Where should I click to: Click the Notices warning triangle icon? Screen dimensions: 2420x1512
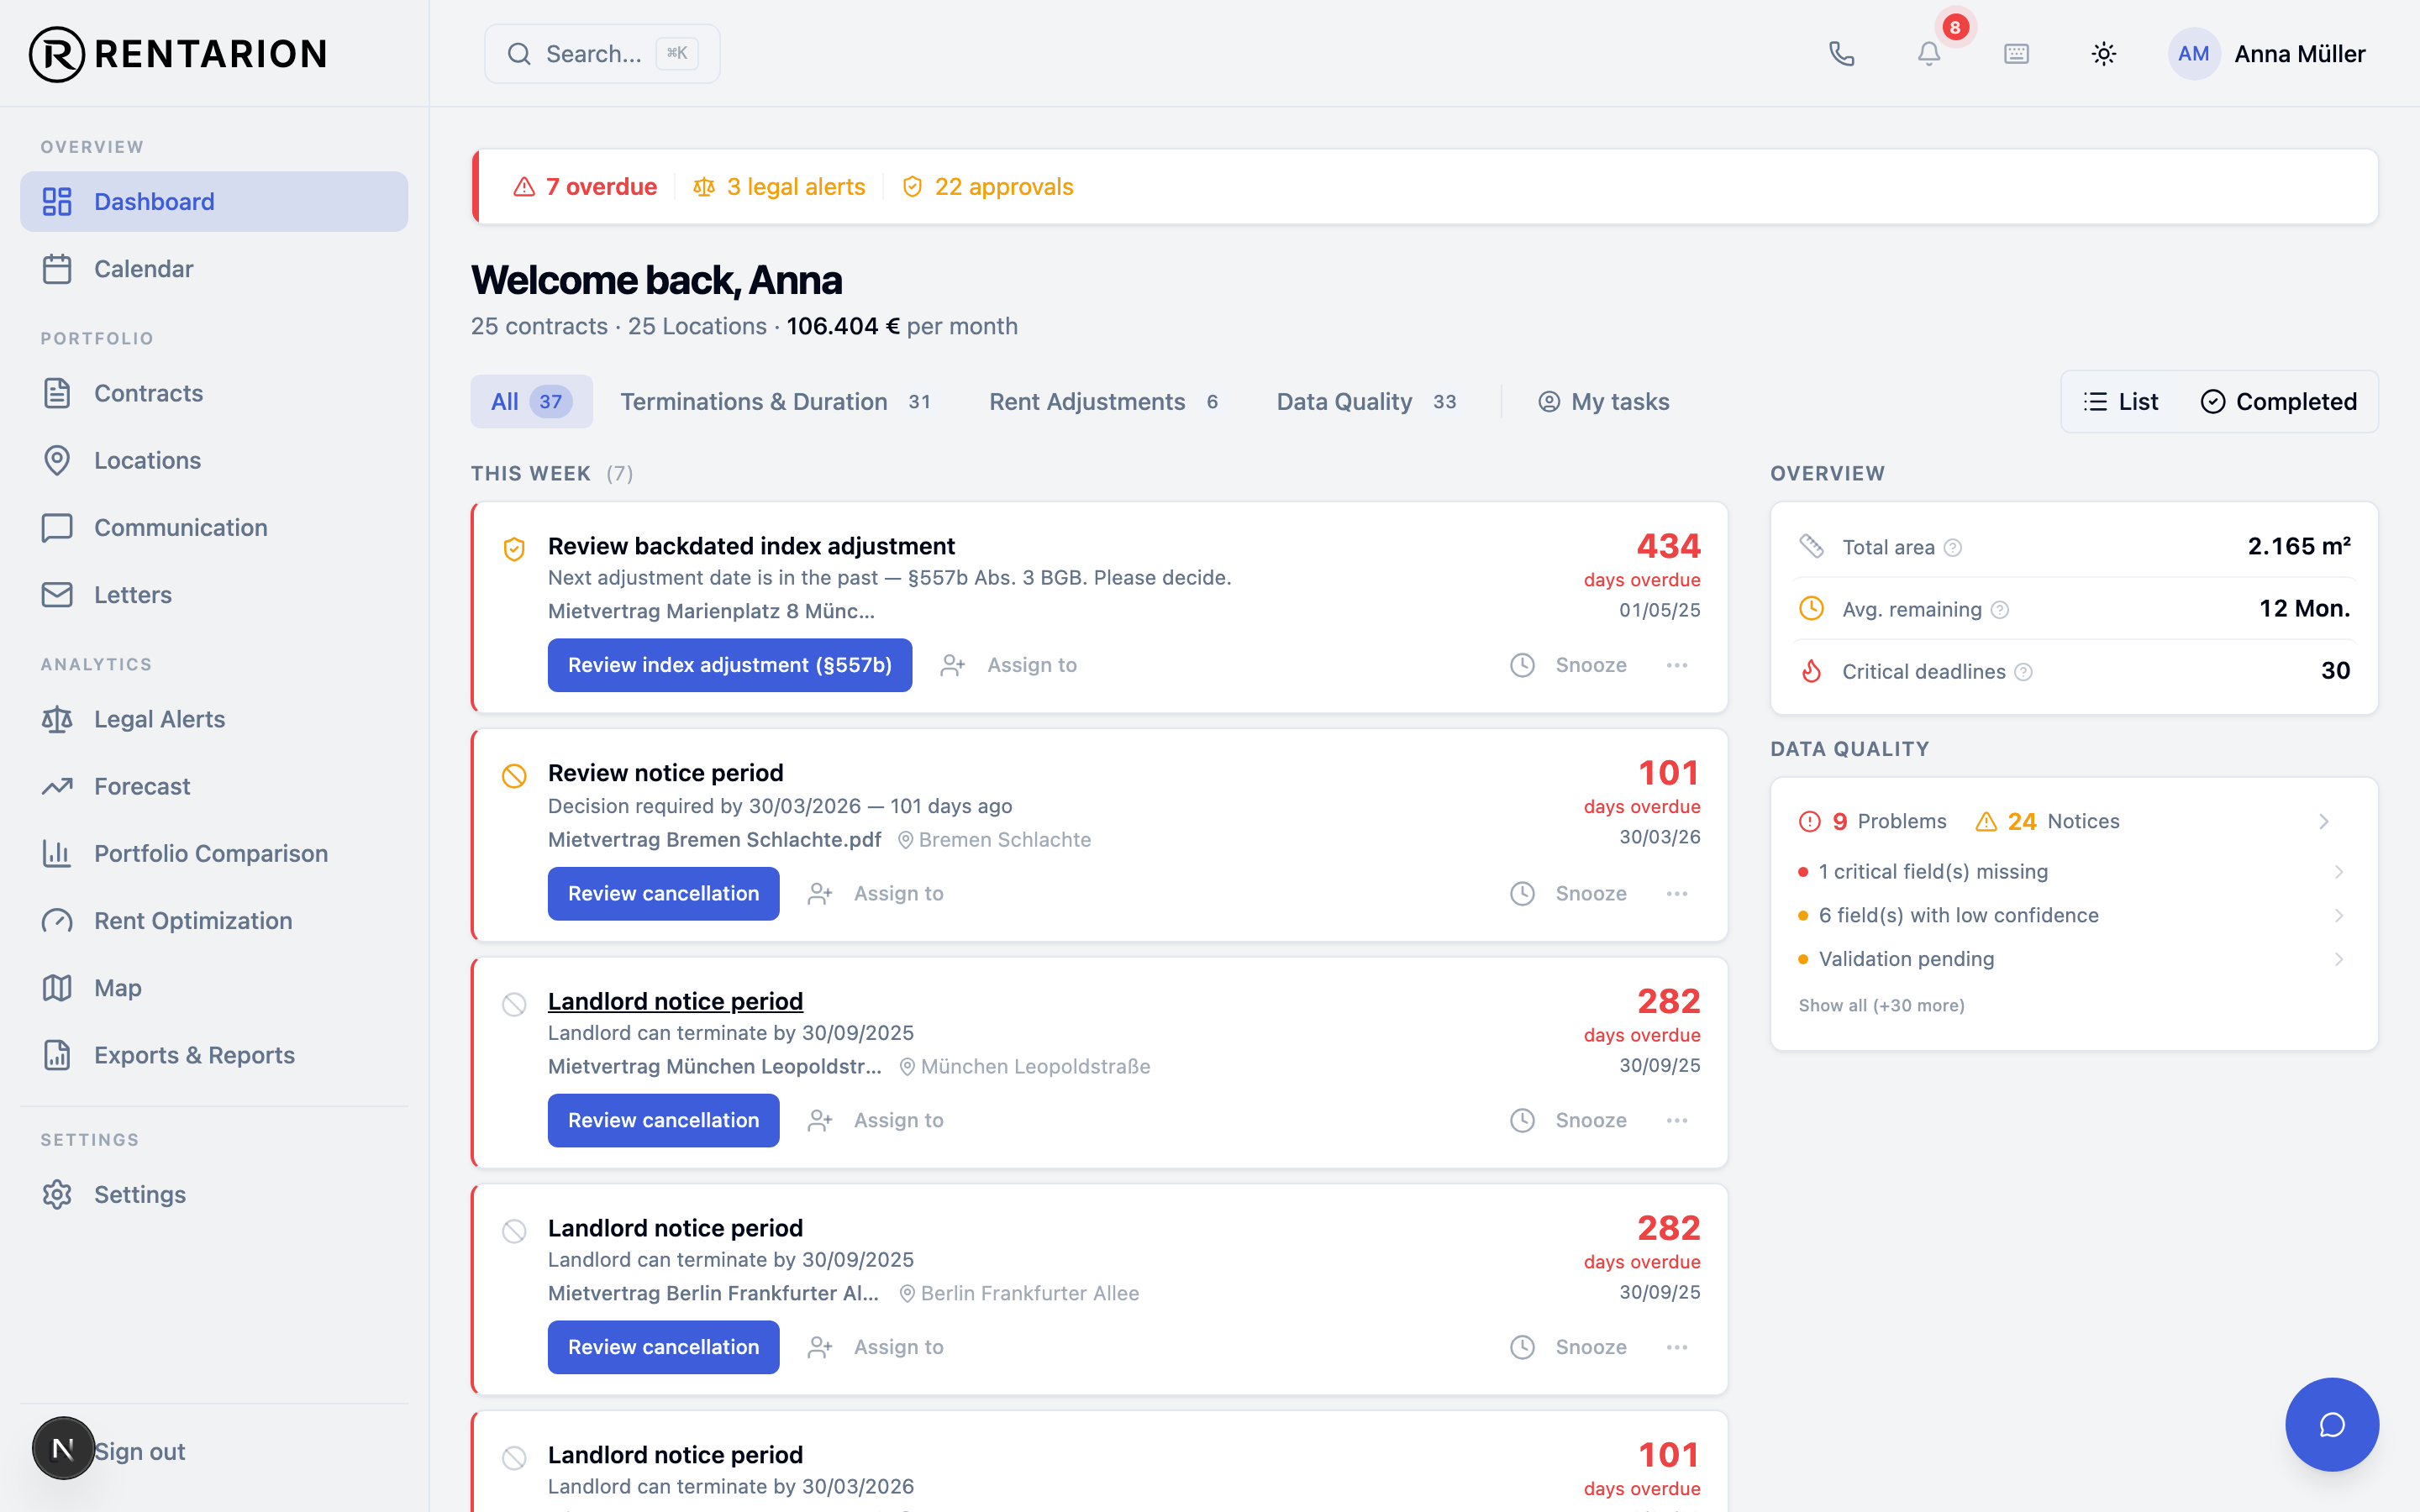click(x=1986, y=821)
